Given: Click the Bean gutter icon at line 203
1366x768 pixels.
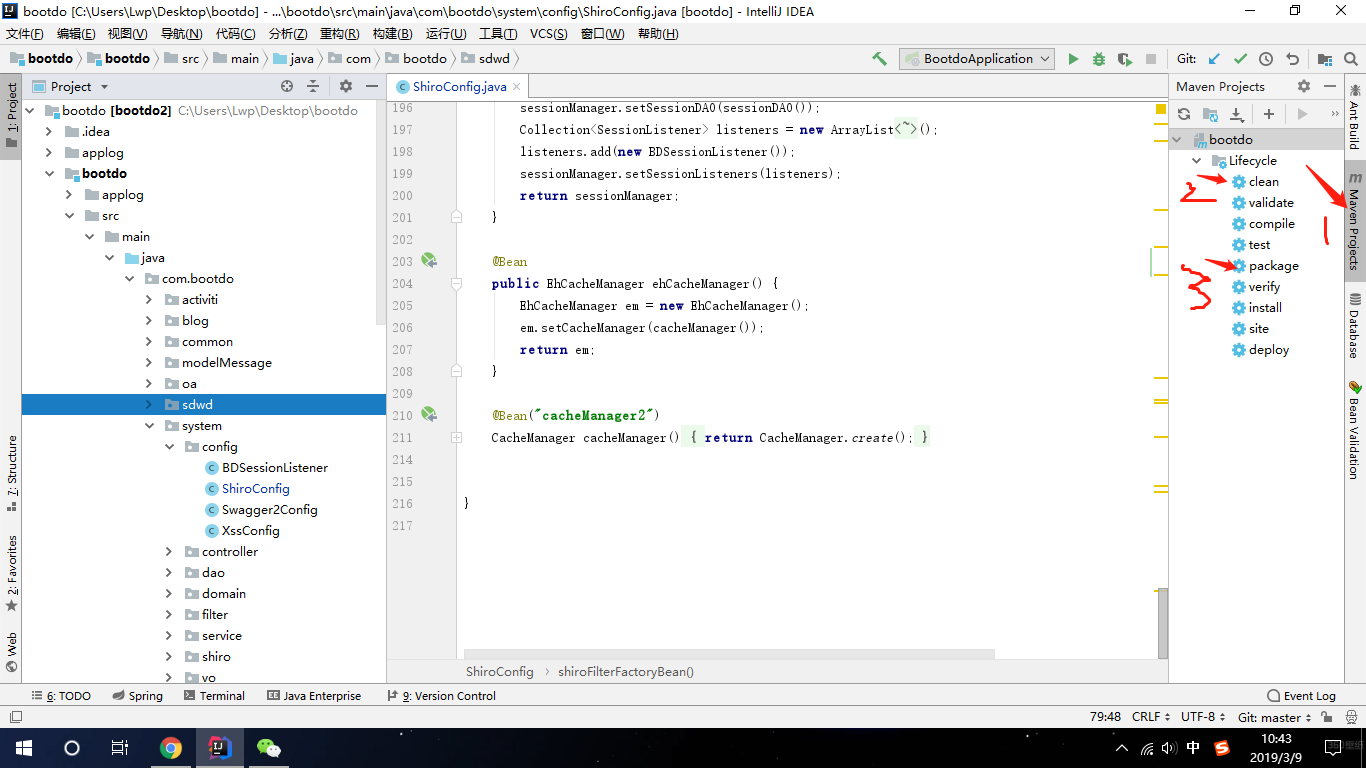Looking at the screenshot, I should click(429, 261).
